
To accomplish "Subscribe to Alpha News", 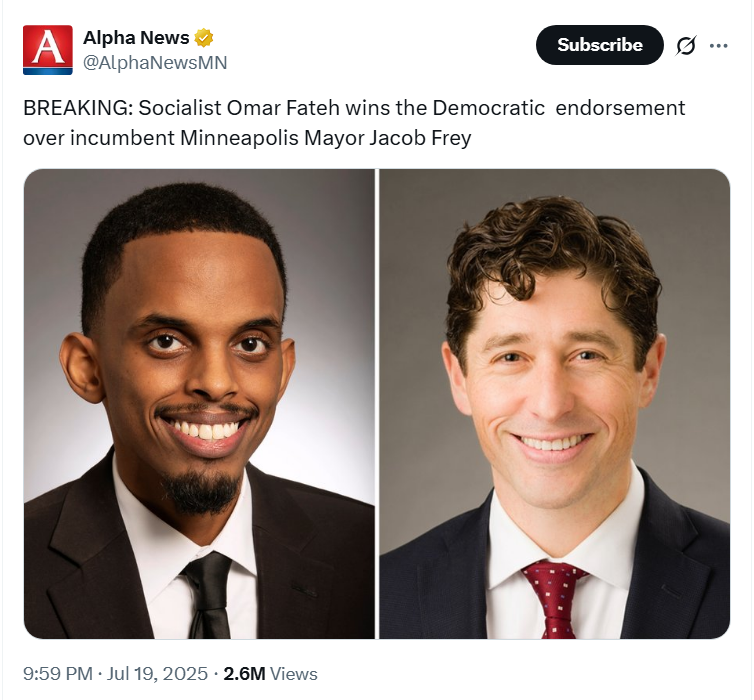I will click(x=600, y=45).
